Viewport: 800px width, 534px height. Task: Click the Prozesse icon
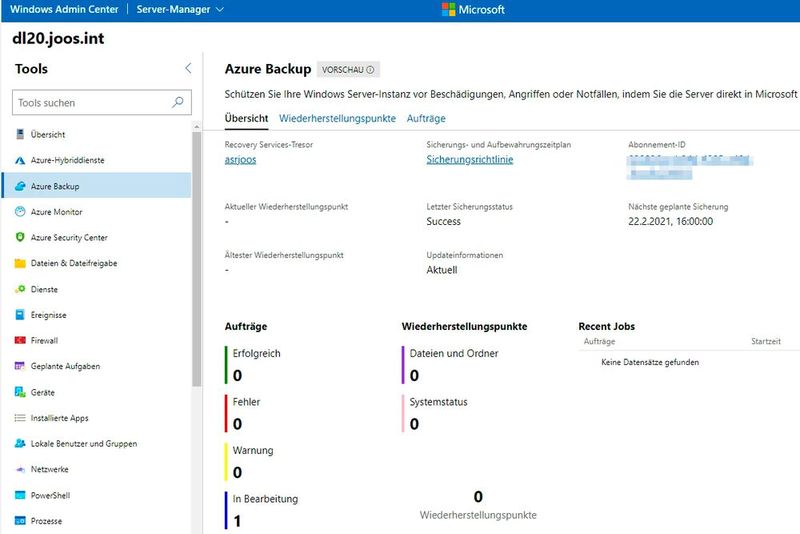(20, 521)
